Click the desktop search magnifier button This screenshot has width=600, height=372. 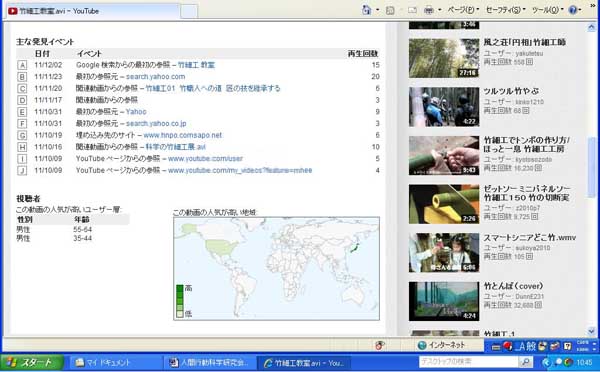(x=525, y=361)
